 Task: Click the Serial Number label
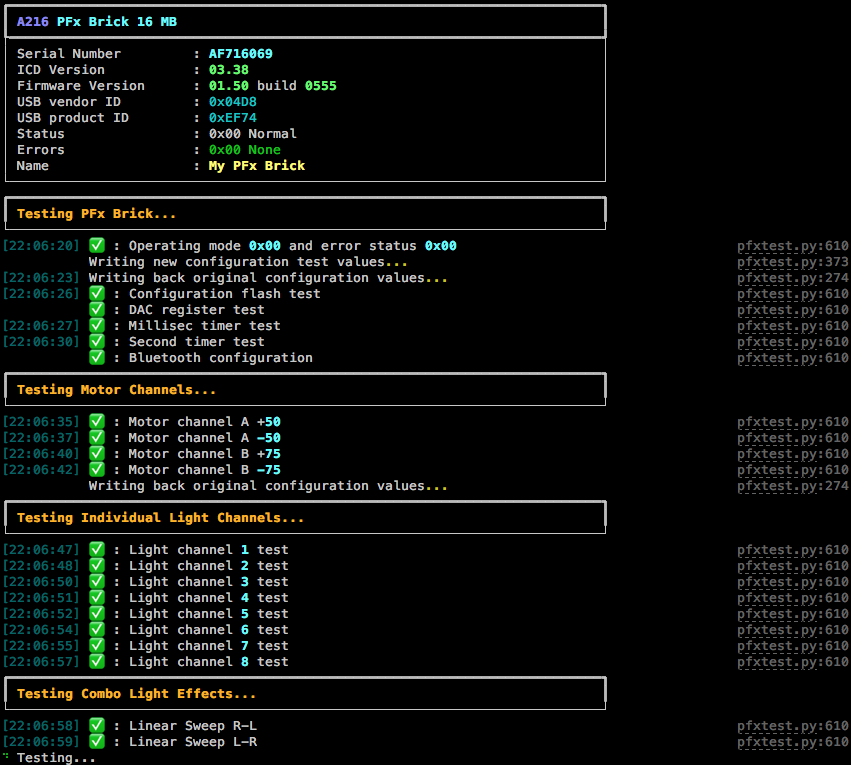point(68,54)
